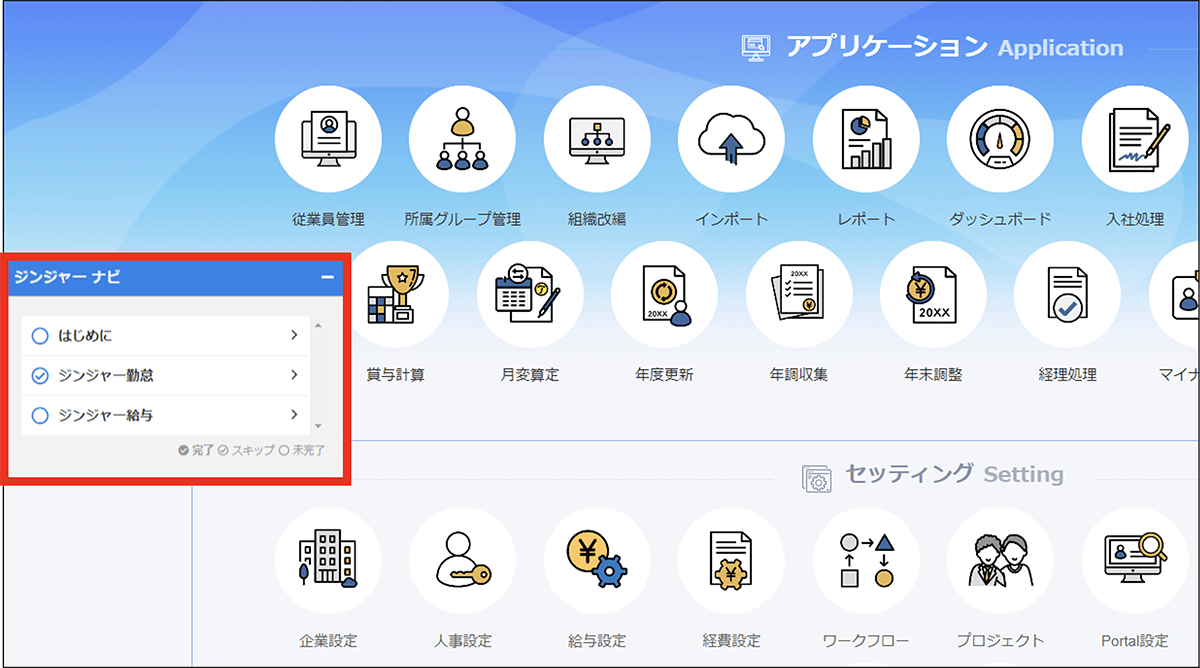Open the 所属グループ管理 app

(x=462, y=139)
